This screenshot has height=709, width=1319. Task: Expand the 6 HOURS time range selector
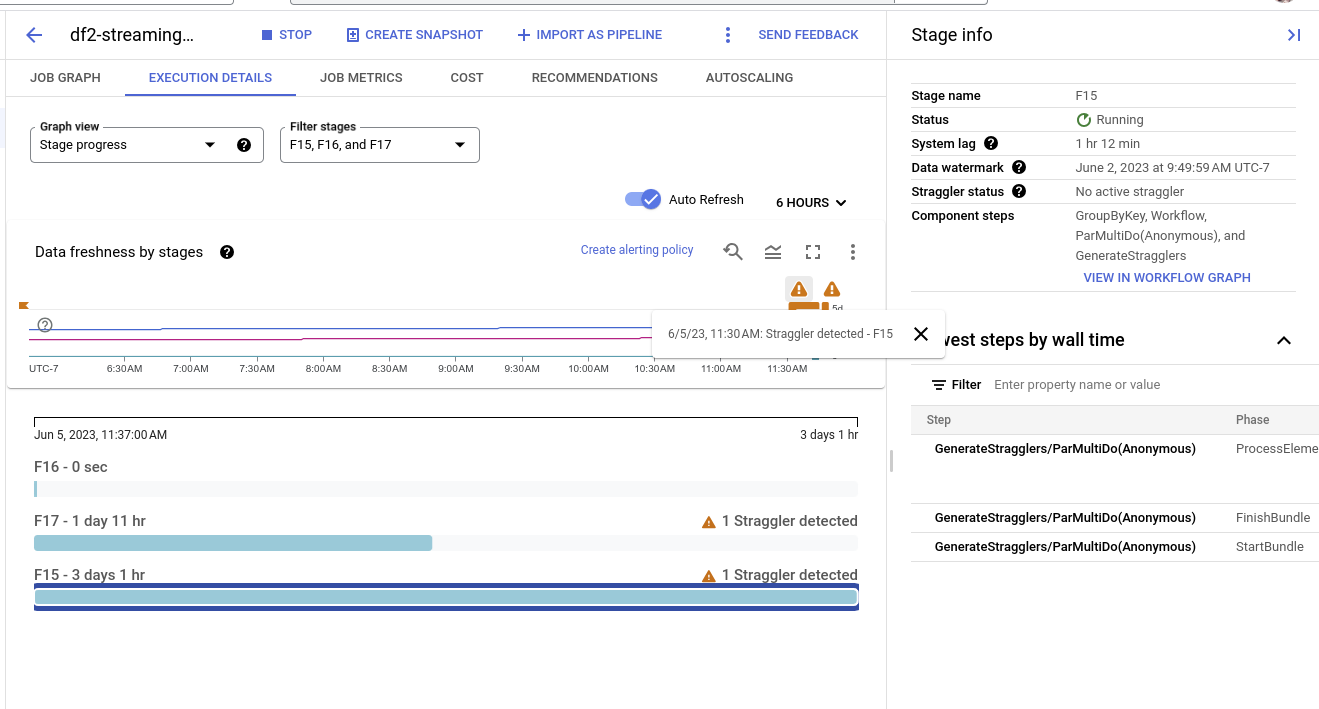tap(811, 203)
